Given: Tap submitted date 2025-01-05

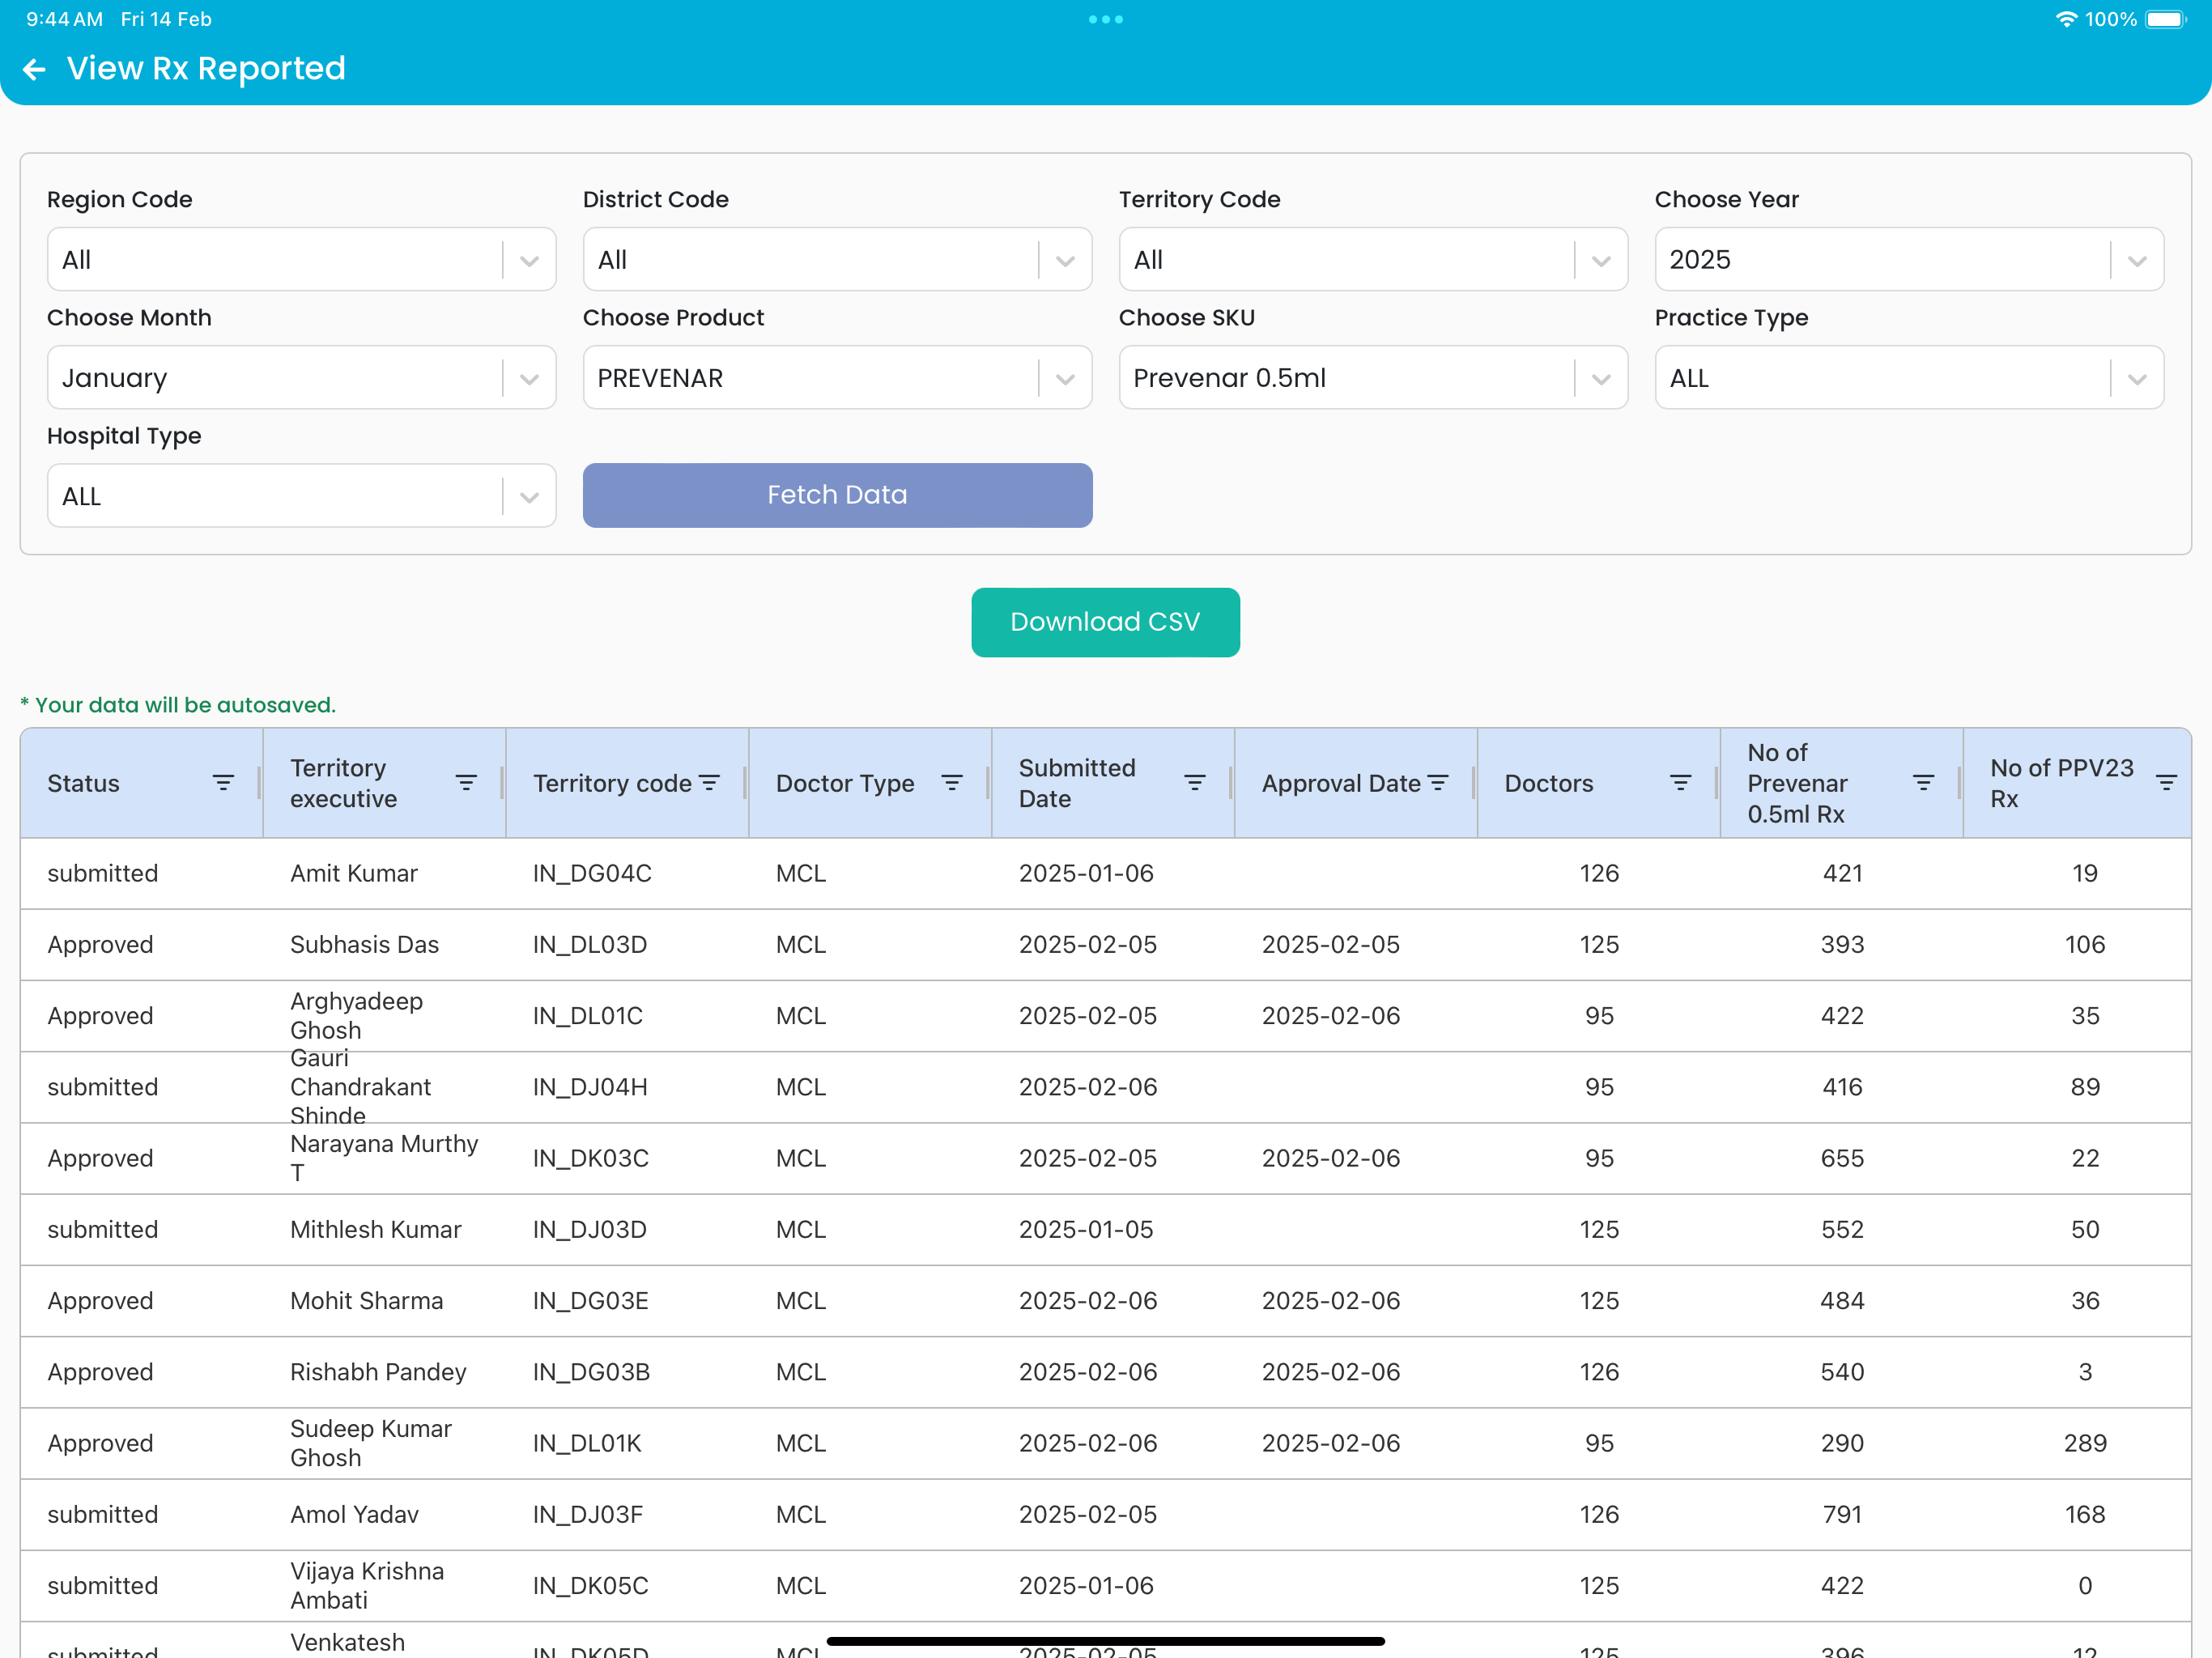Looking at the screenshot, I should (x=1086, y=1229).
